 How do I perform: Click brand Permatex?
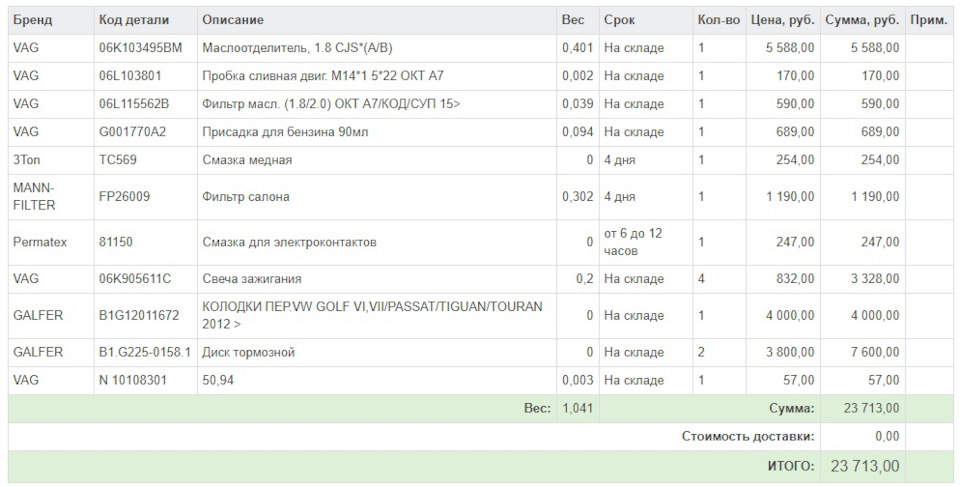point(40,242)
